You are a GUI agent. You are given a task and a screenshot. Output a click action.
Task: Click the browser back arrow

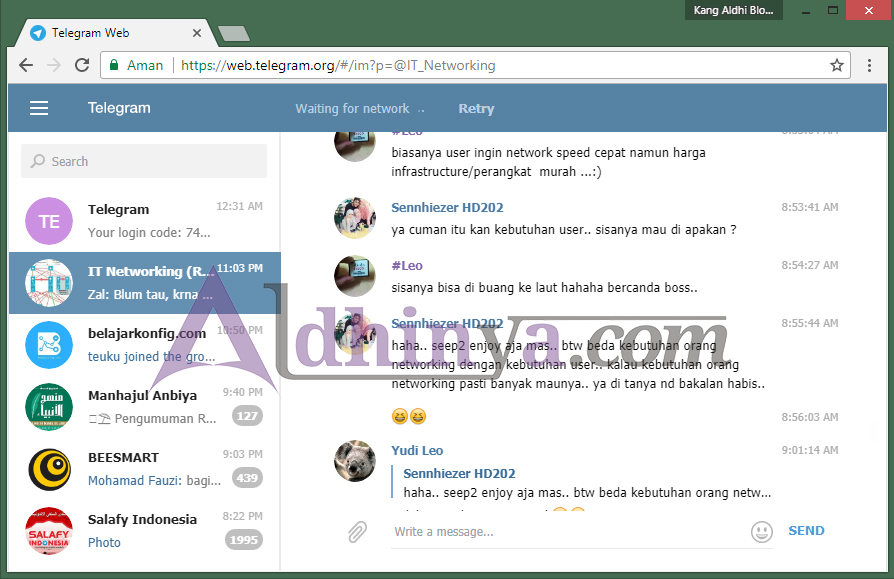coord(26,65)
